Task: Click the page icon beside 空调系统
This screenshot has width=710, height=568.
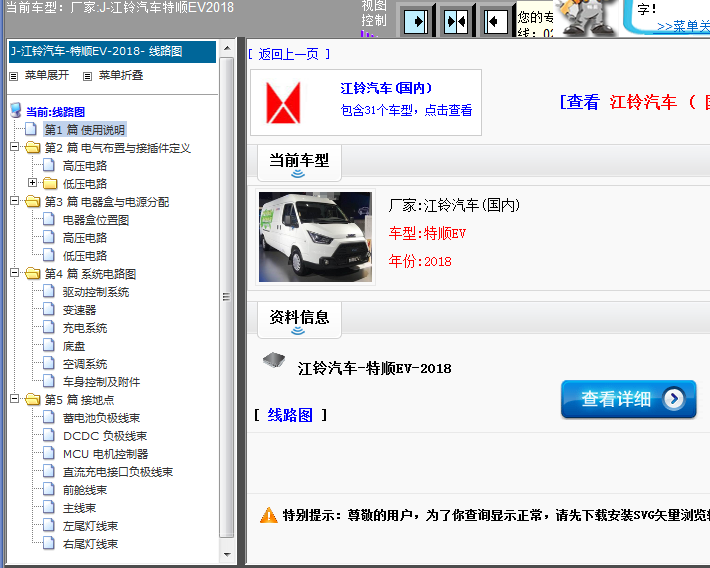Action: (48, 363)
